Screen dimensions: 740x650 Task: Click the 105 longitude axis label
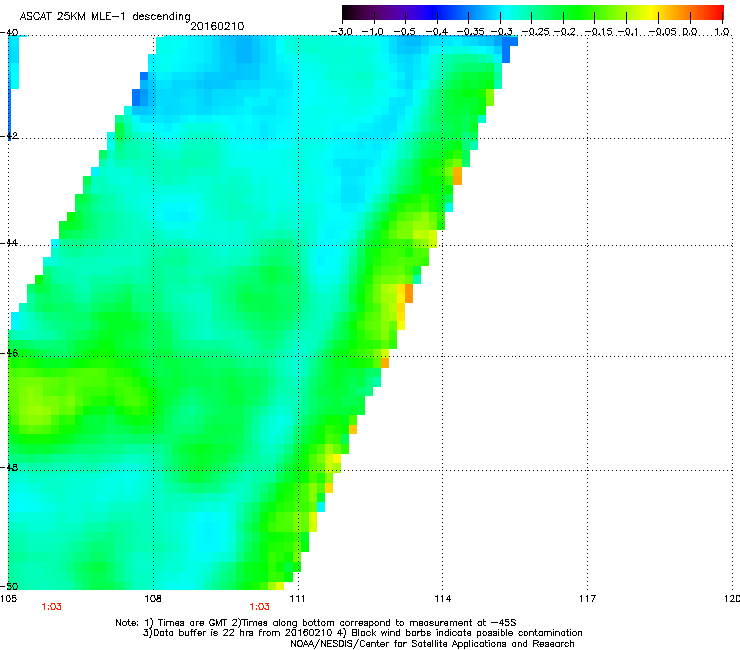9,599
